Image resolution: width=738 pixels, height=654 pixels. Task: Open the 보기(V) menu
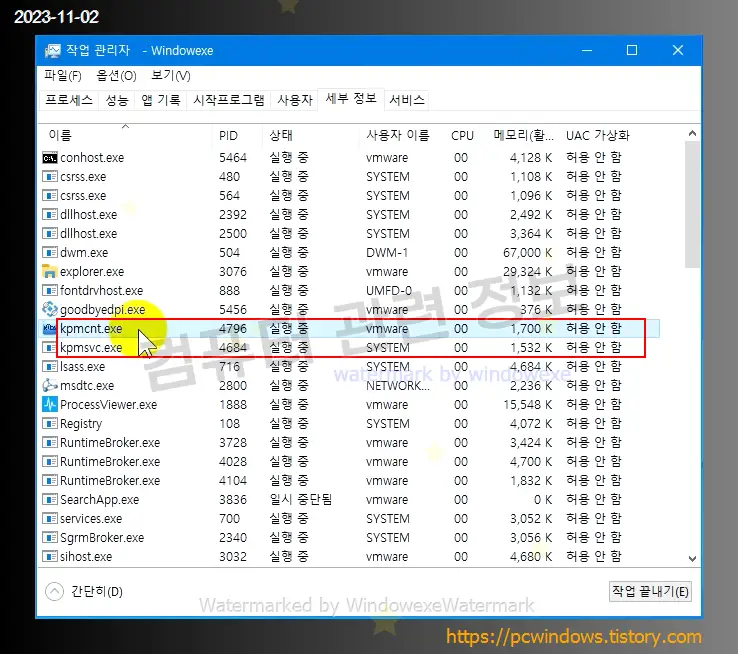[x=170, y=76]
